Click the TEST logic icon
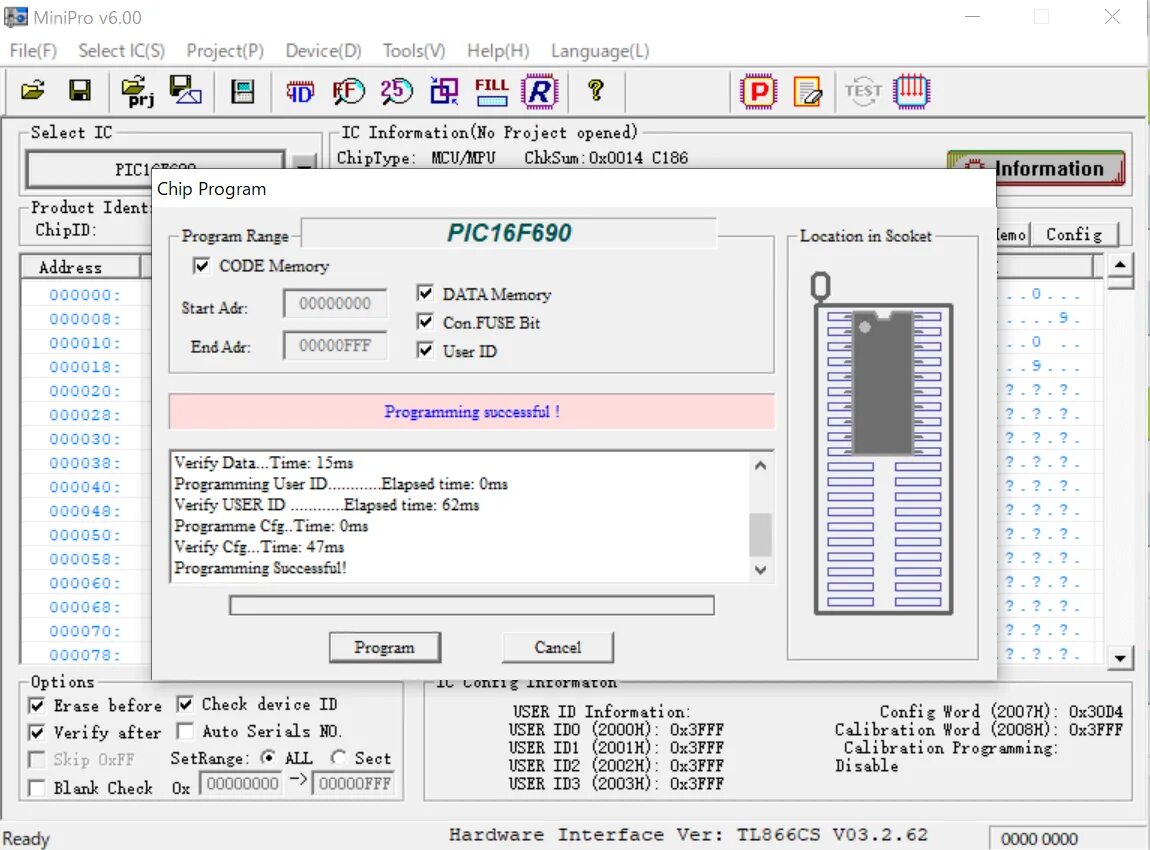The image size is (1150, 850). coord(862,92)
